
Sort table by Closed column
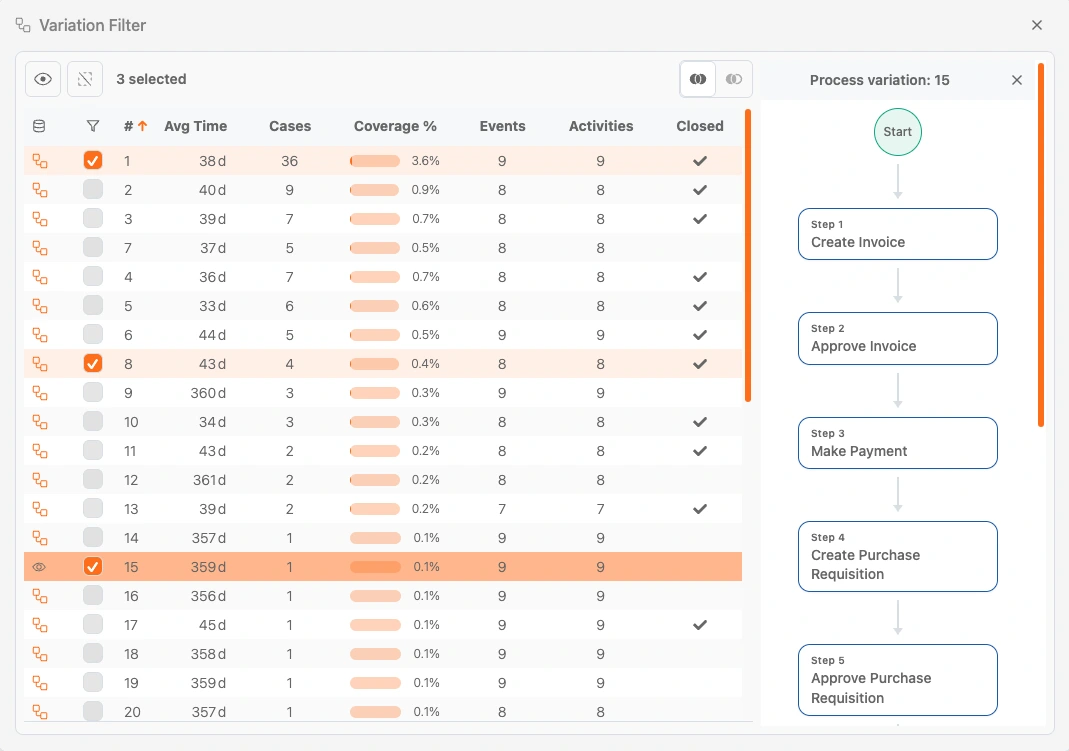point(699,126)
